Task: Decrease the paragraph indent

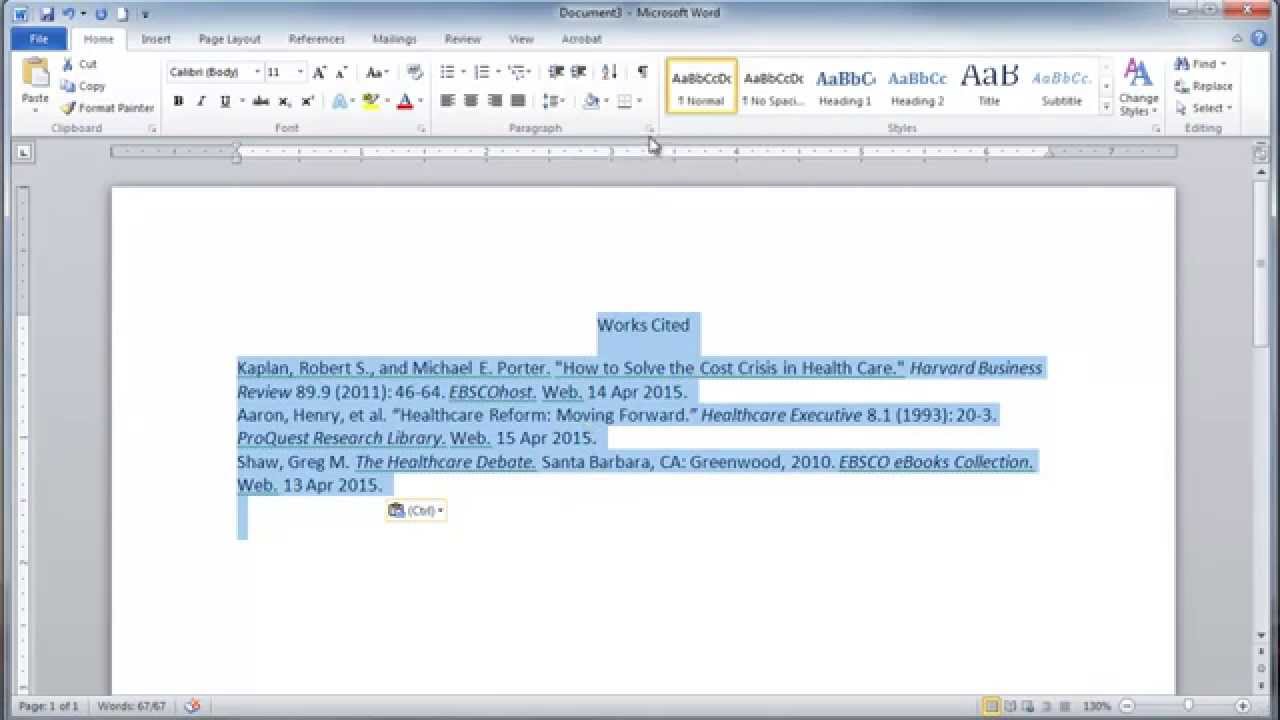Action: pos(556,72)
